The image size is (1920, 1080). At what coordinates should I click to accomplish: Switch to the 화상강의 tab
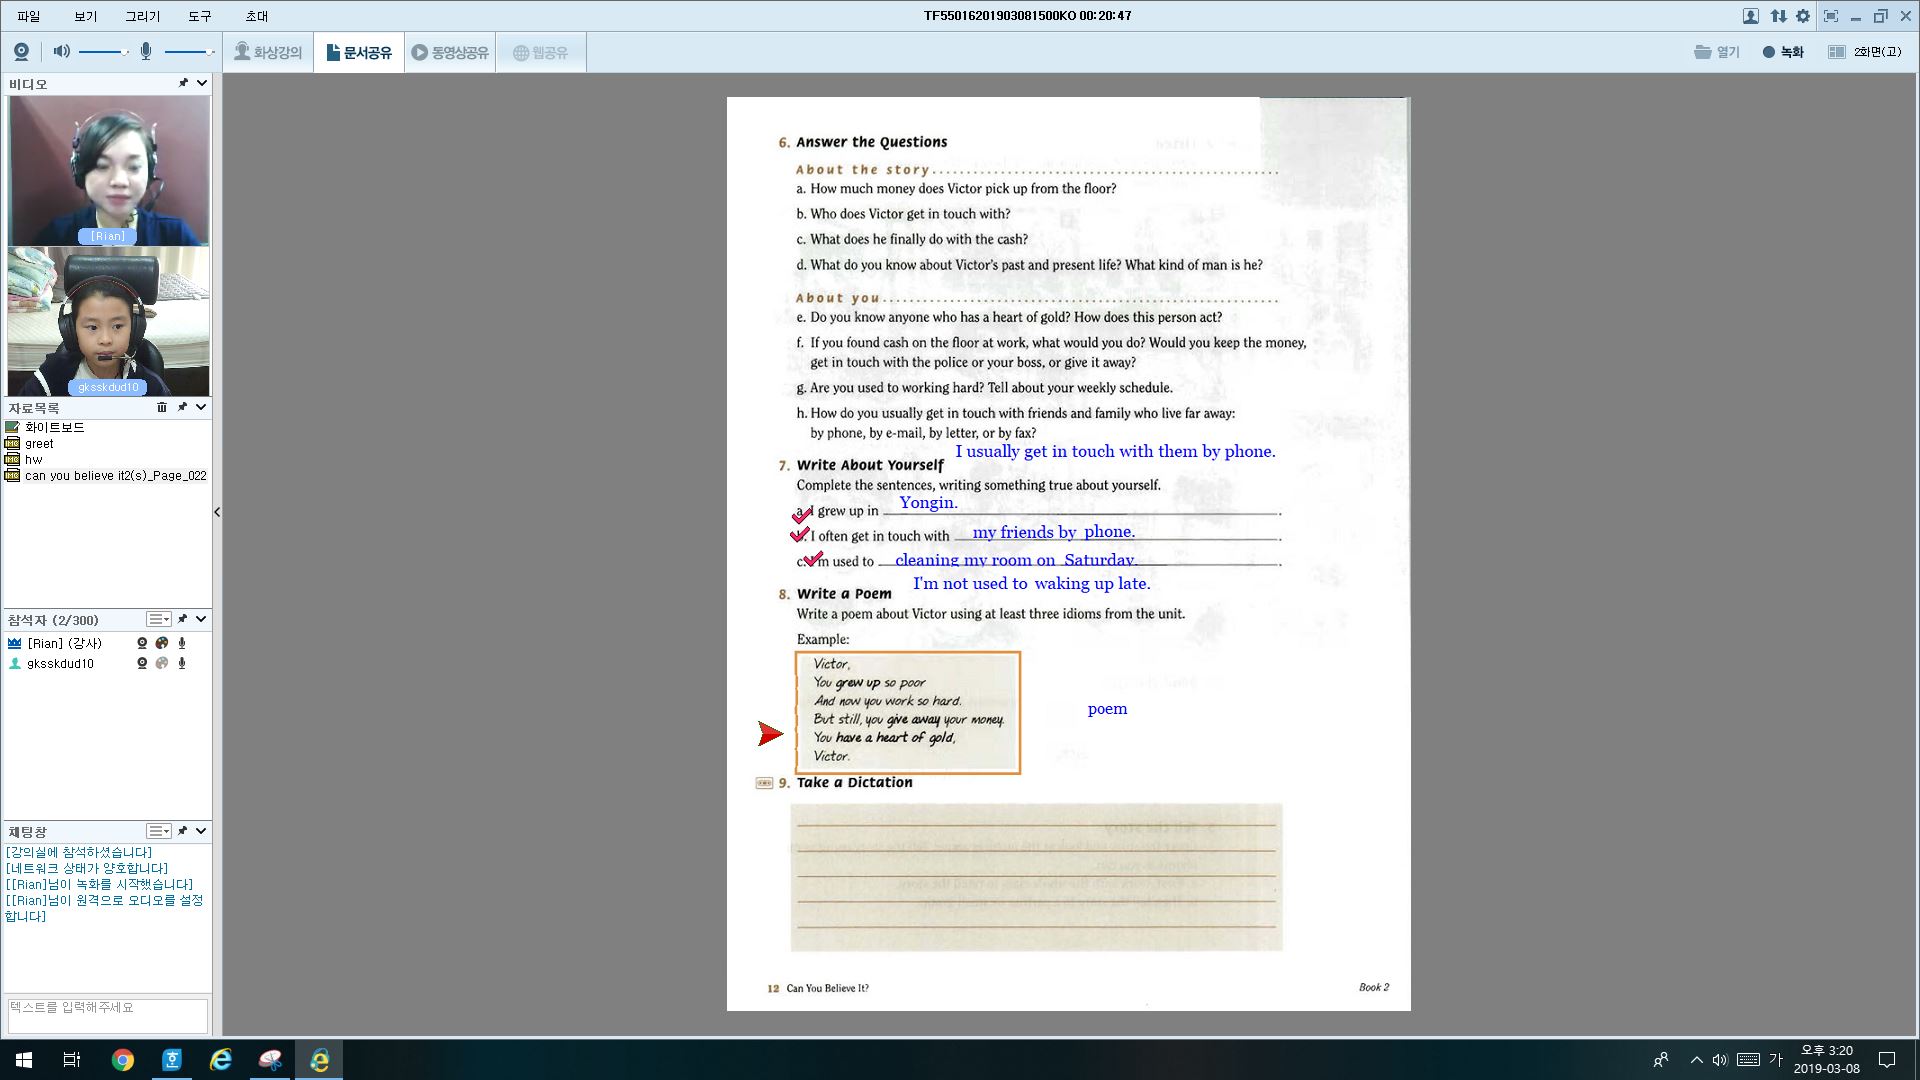pos(268,52)
